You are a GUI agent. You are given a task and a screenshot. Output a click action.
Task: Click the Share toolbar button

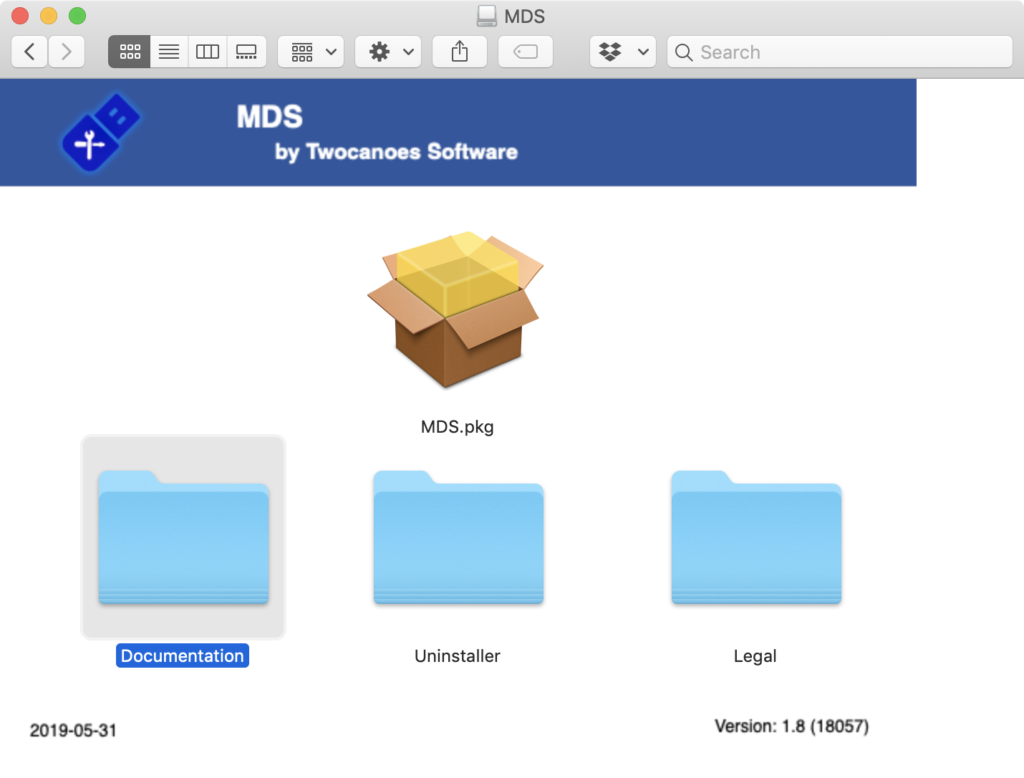point(460,52)
